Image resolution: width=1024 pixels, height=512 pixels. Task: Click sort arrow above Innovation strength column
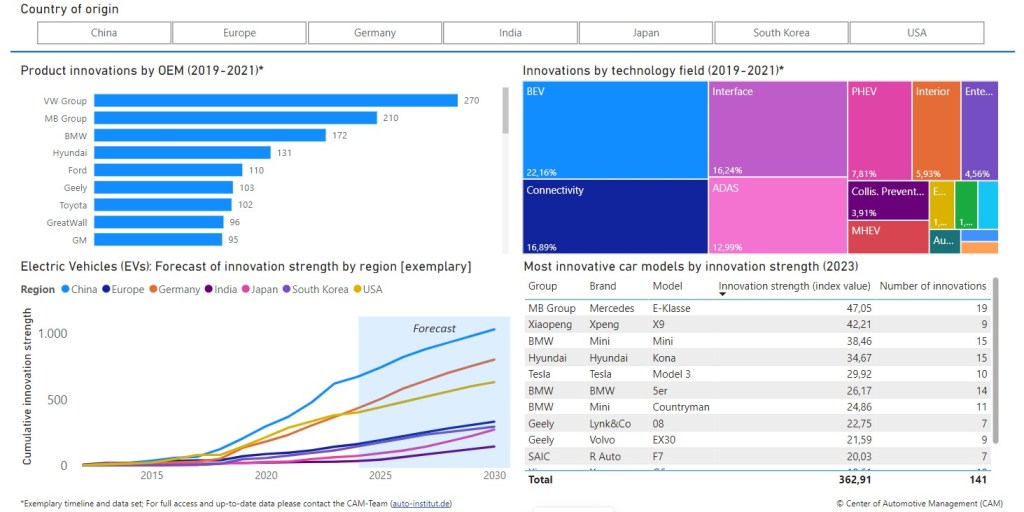click(723, 294)
